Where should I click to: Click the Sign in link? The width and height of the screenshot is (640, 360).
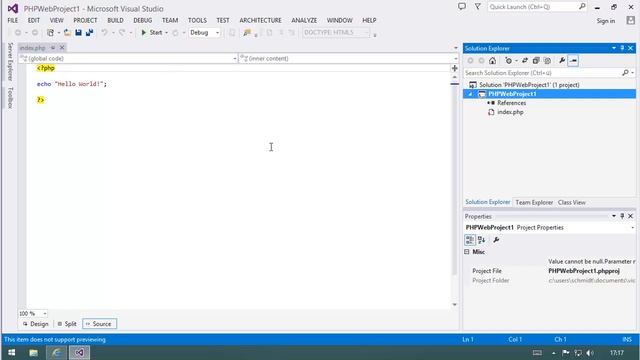606,21
